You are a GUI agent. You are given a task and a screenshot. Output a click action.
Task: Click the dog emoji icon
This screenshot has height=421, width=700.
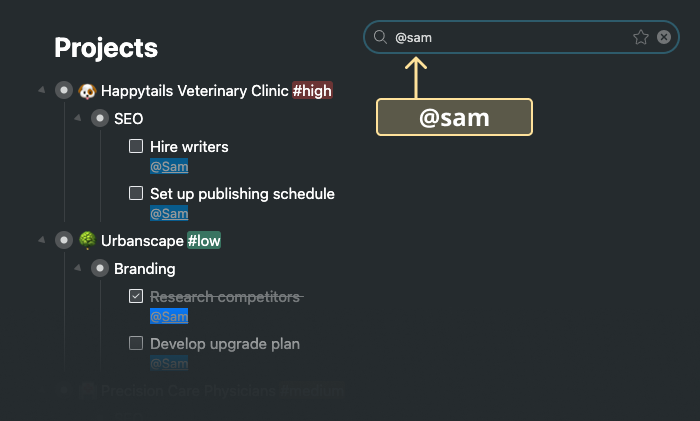88,91
